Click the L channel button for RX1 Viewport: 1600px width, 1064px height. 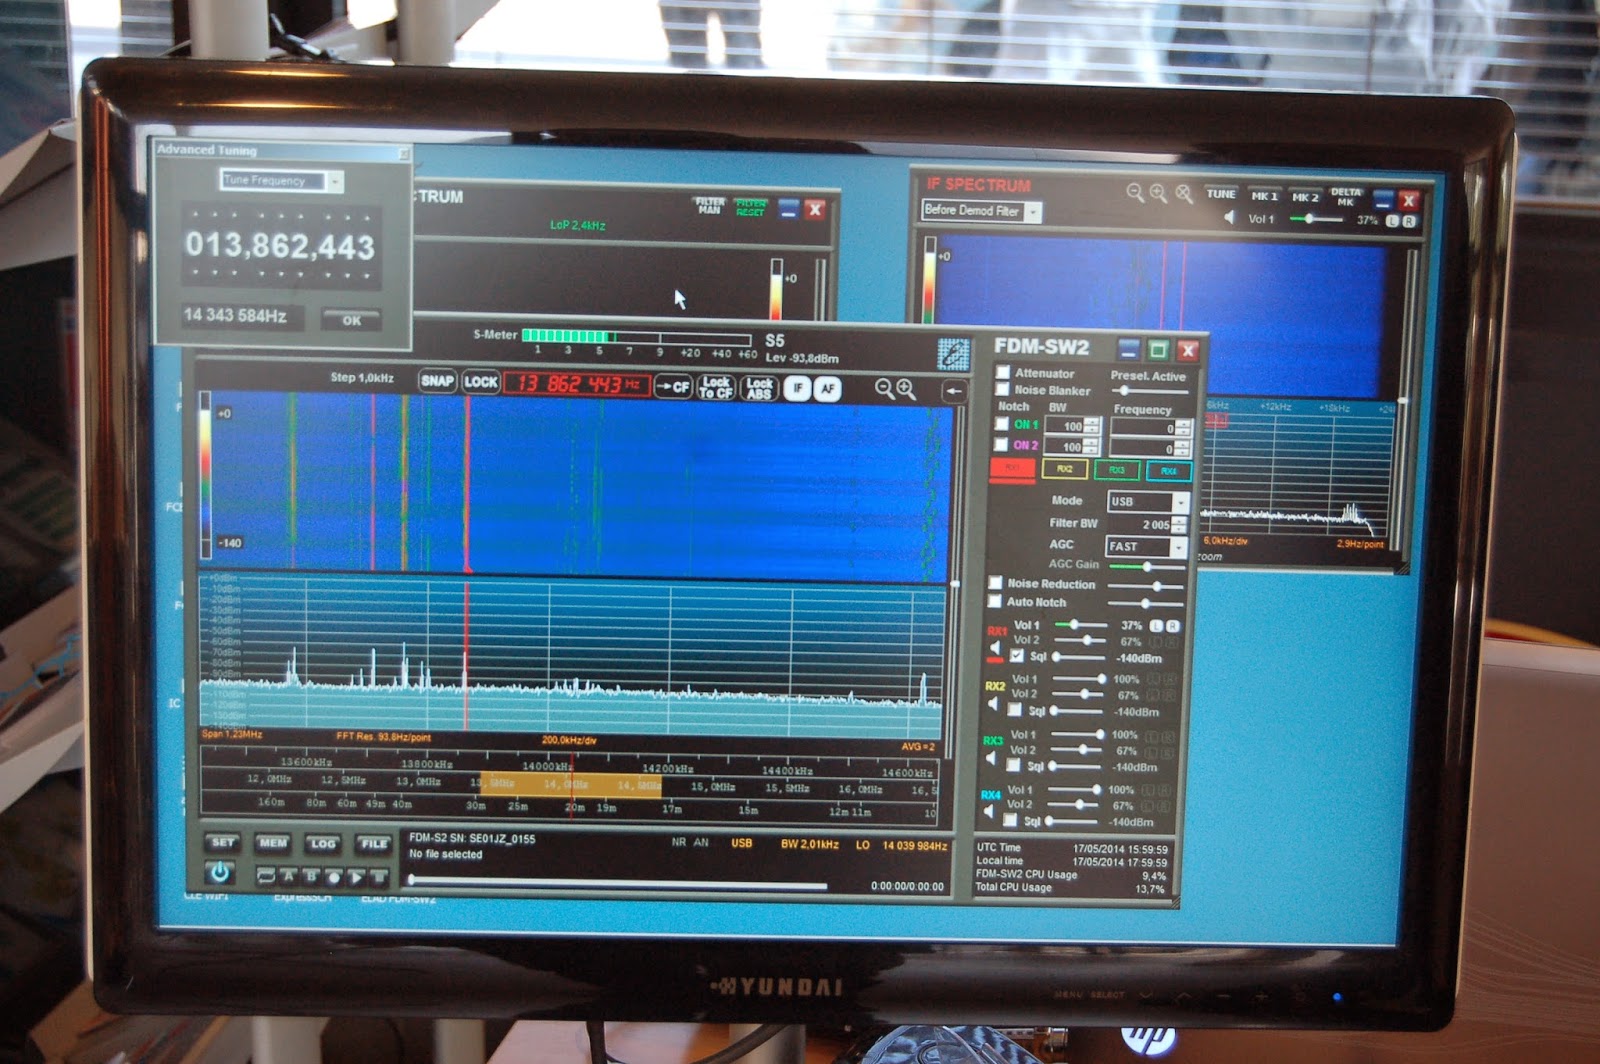pyautogui.click(x=1156, y=626)
